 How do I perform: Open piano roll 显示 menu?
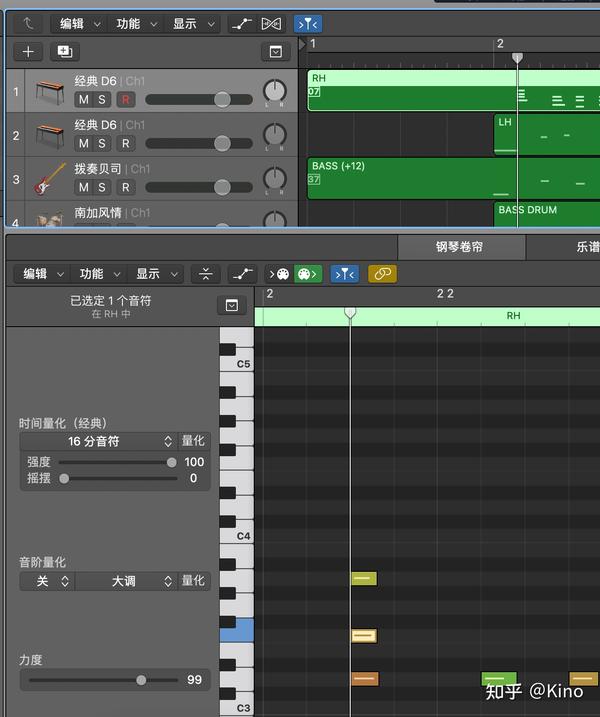click(155, 274)
